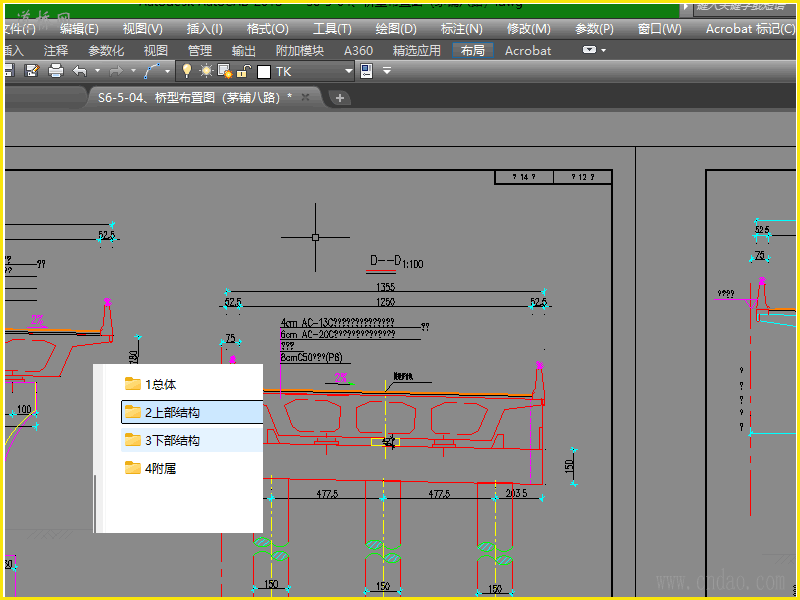Click the Layer Previous state icon

pyautogui.click(x=365, y=71)
